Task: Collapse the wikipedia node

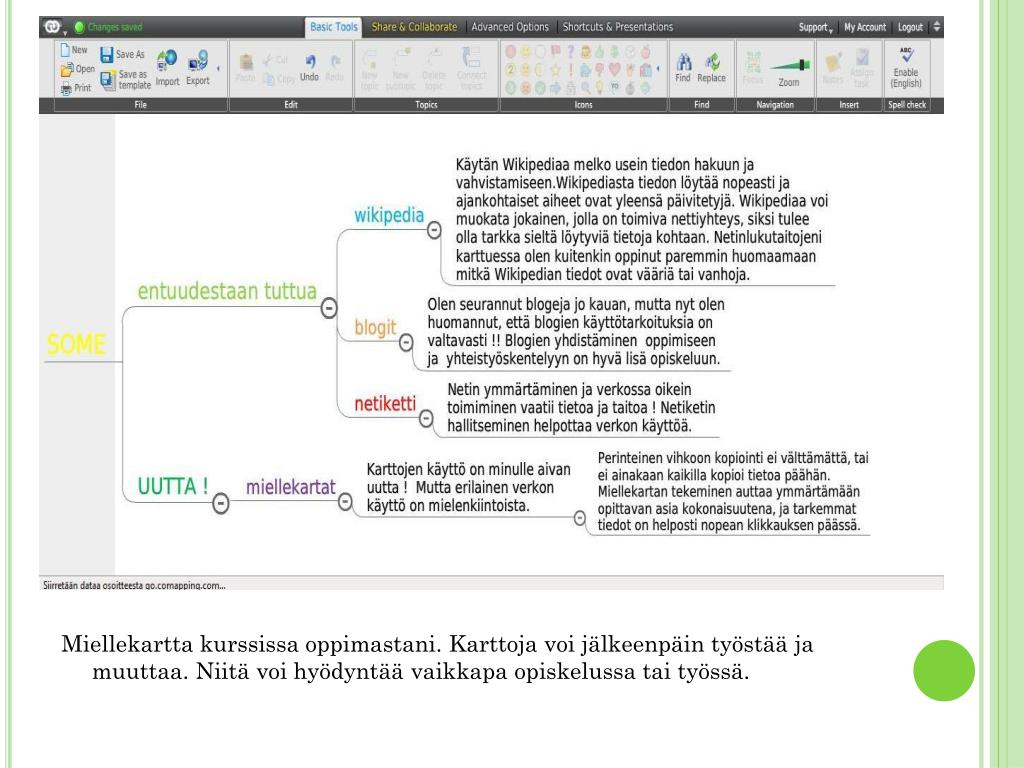Action: coord(434,230)
